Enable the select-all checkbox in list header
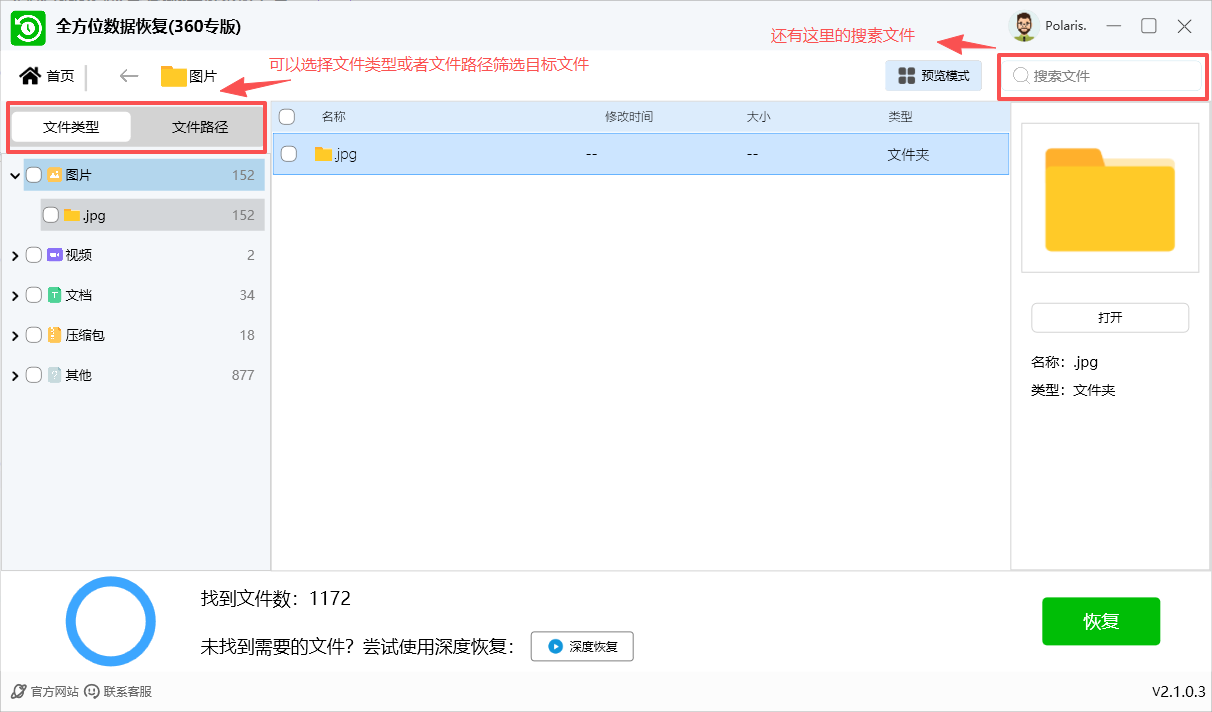Viewport: 1212px width, 712px height. [287, 116]
